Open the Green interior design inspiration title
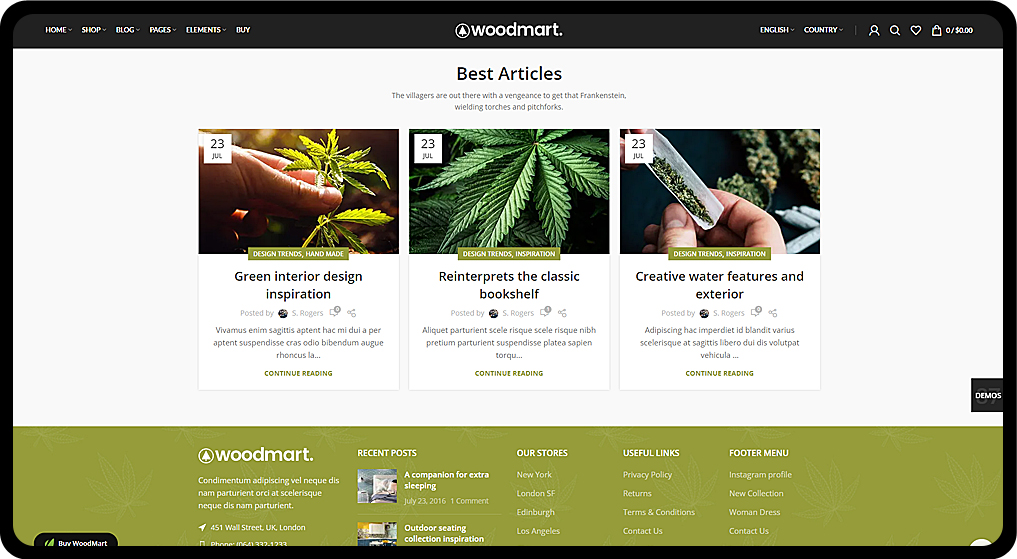This screenshot has width=1017, height=559. pos(298,285)
